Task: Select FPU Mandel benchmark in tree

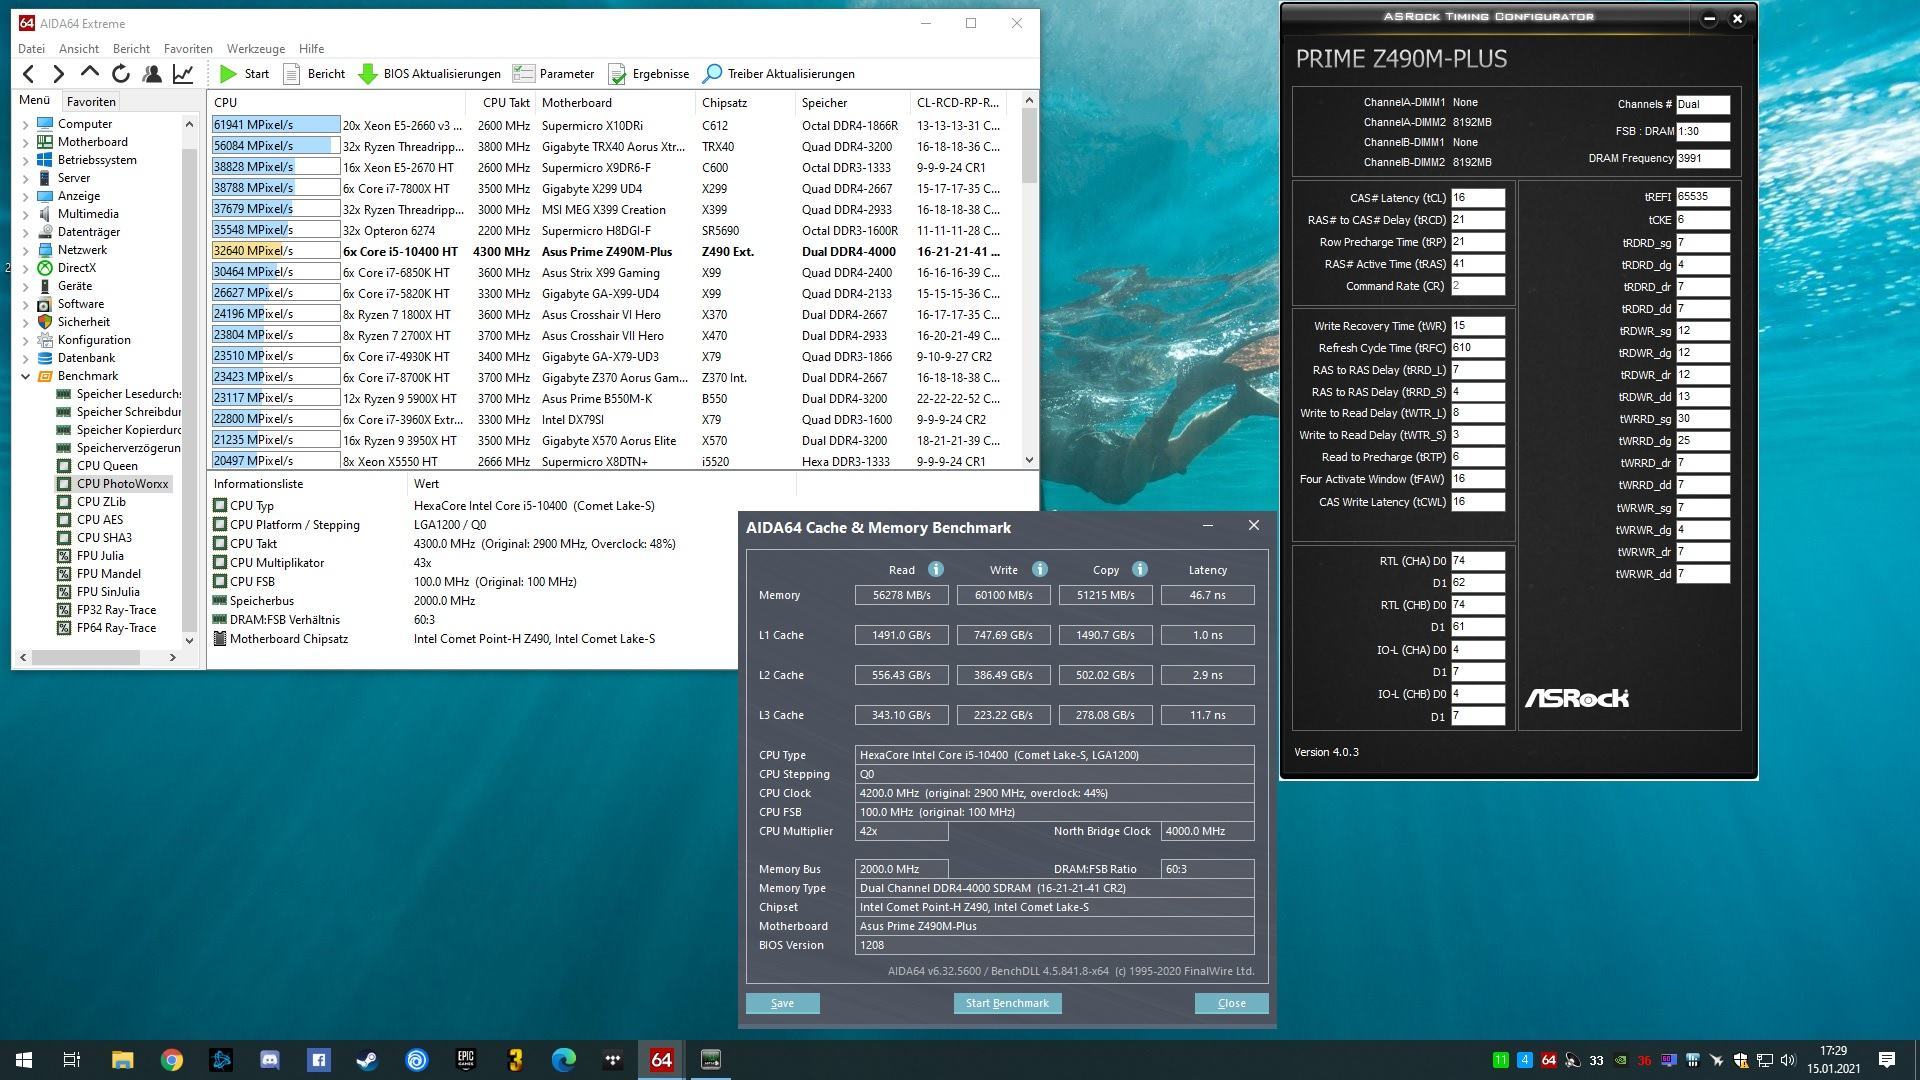Action: point(108,574)
